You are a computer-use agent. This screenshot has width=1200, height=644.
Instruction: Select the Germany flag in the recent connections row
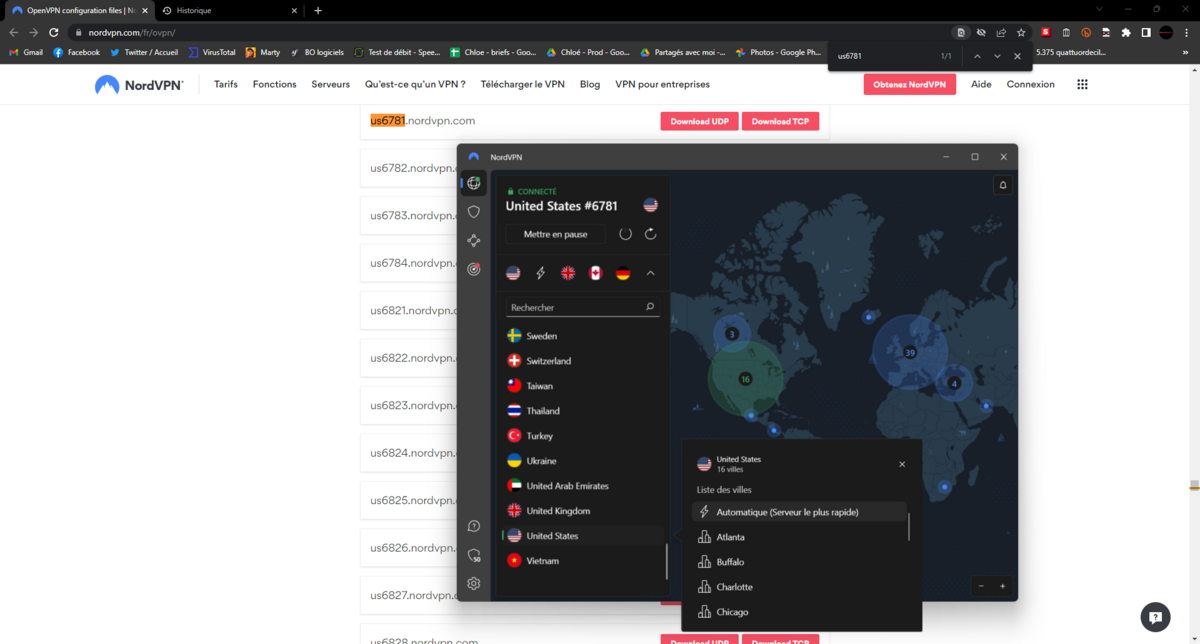(623, 273)
